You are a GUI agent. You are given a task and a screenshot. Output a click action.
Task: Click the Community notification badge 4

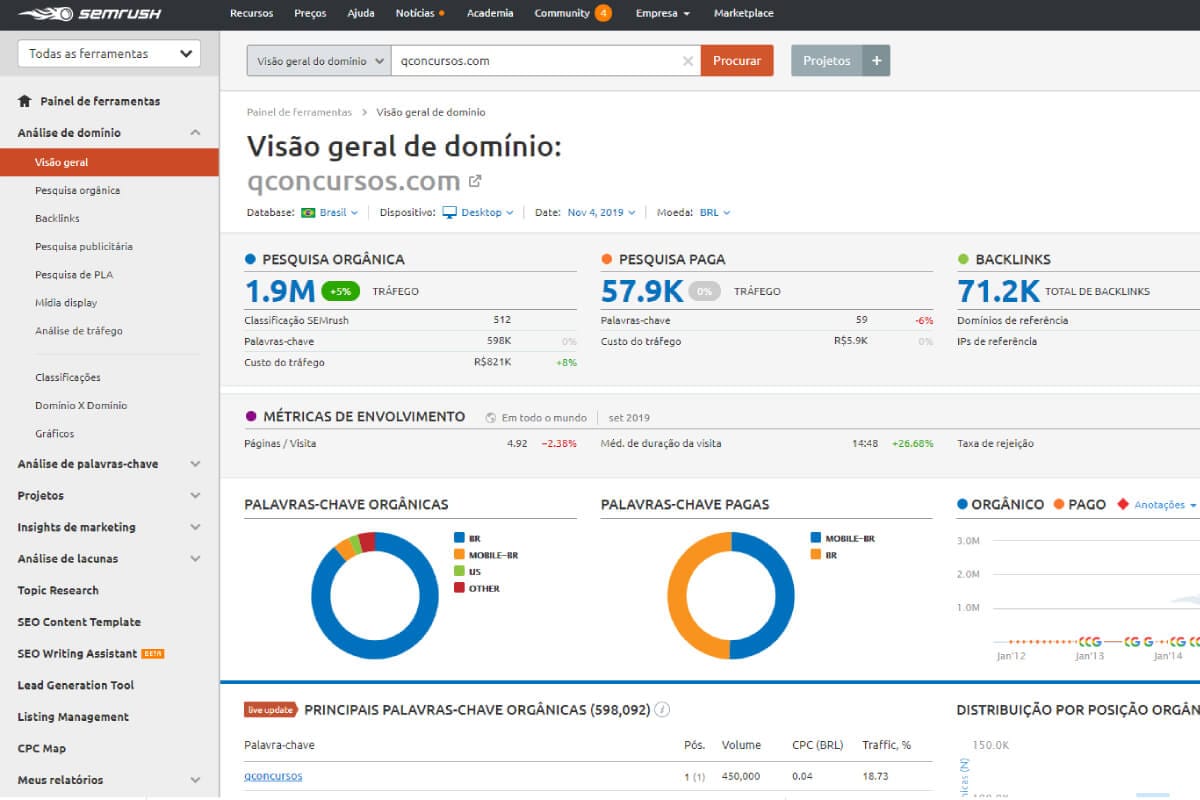coord(603,13)
